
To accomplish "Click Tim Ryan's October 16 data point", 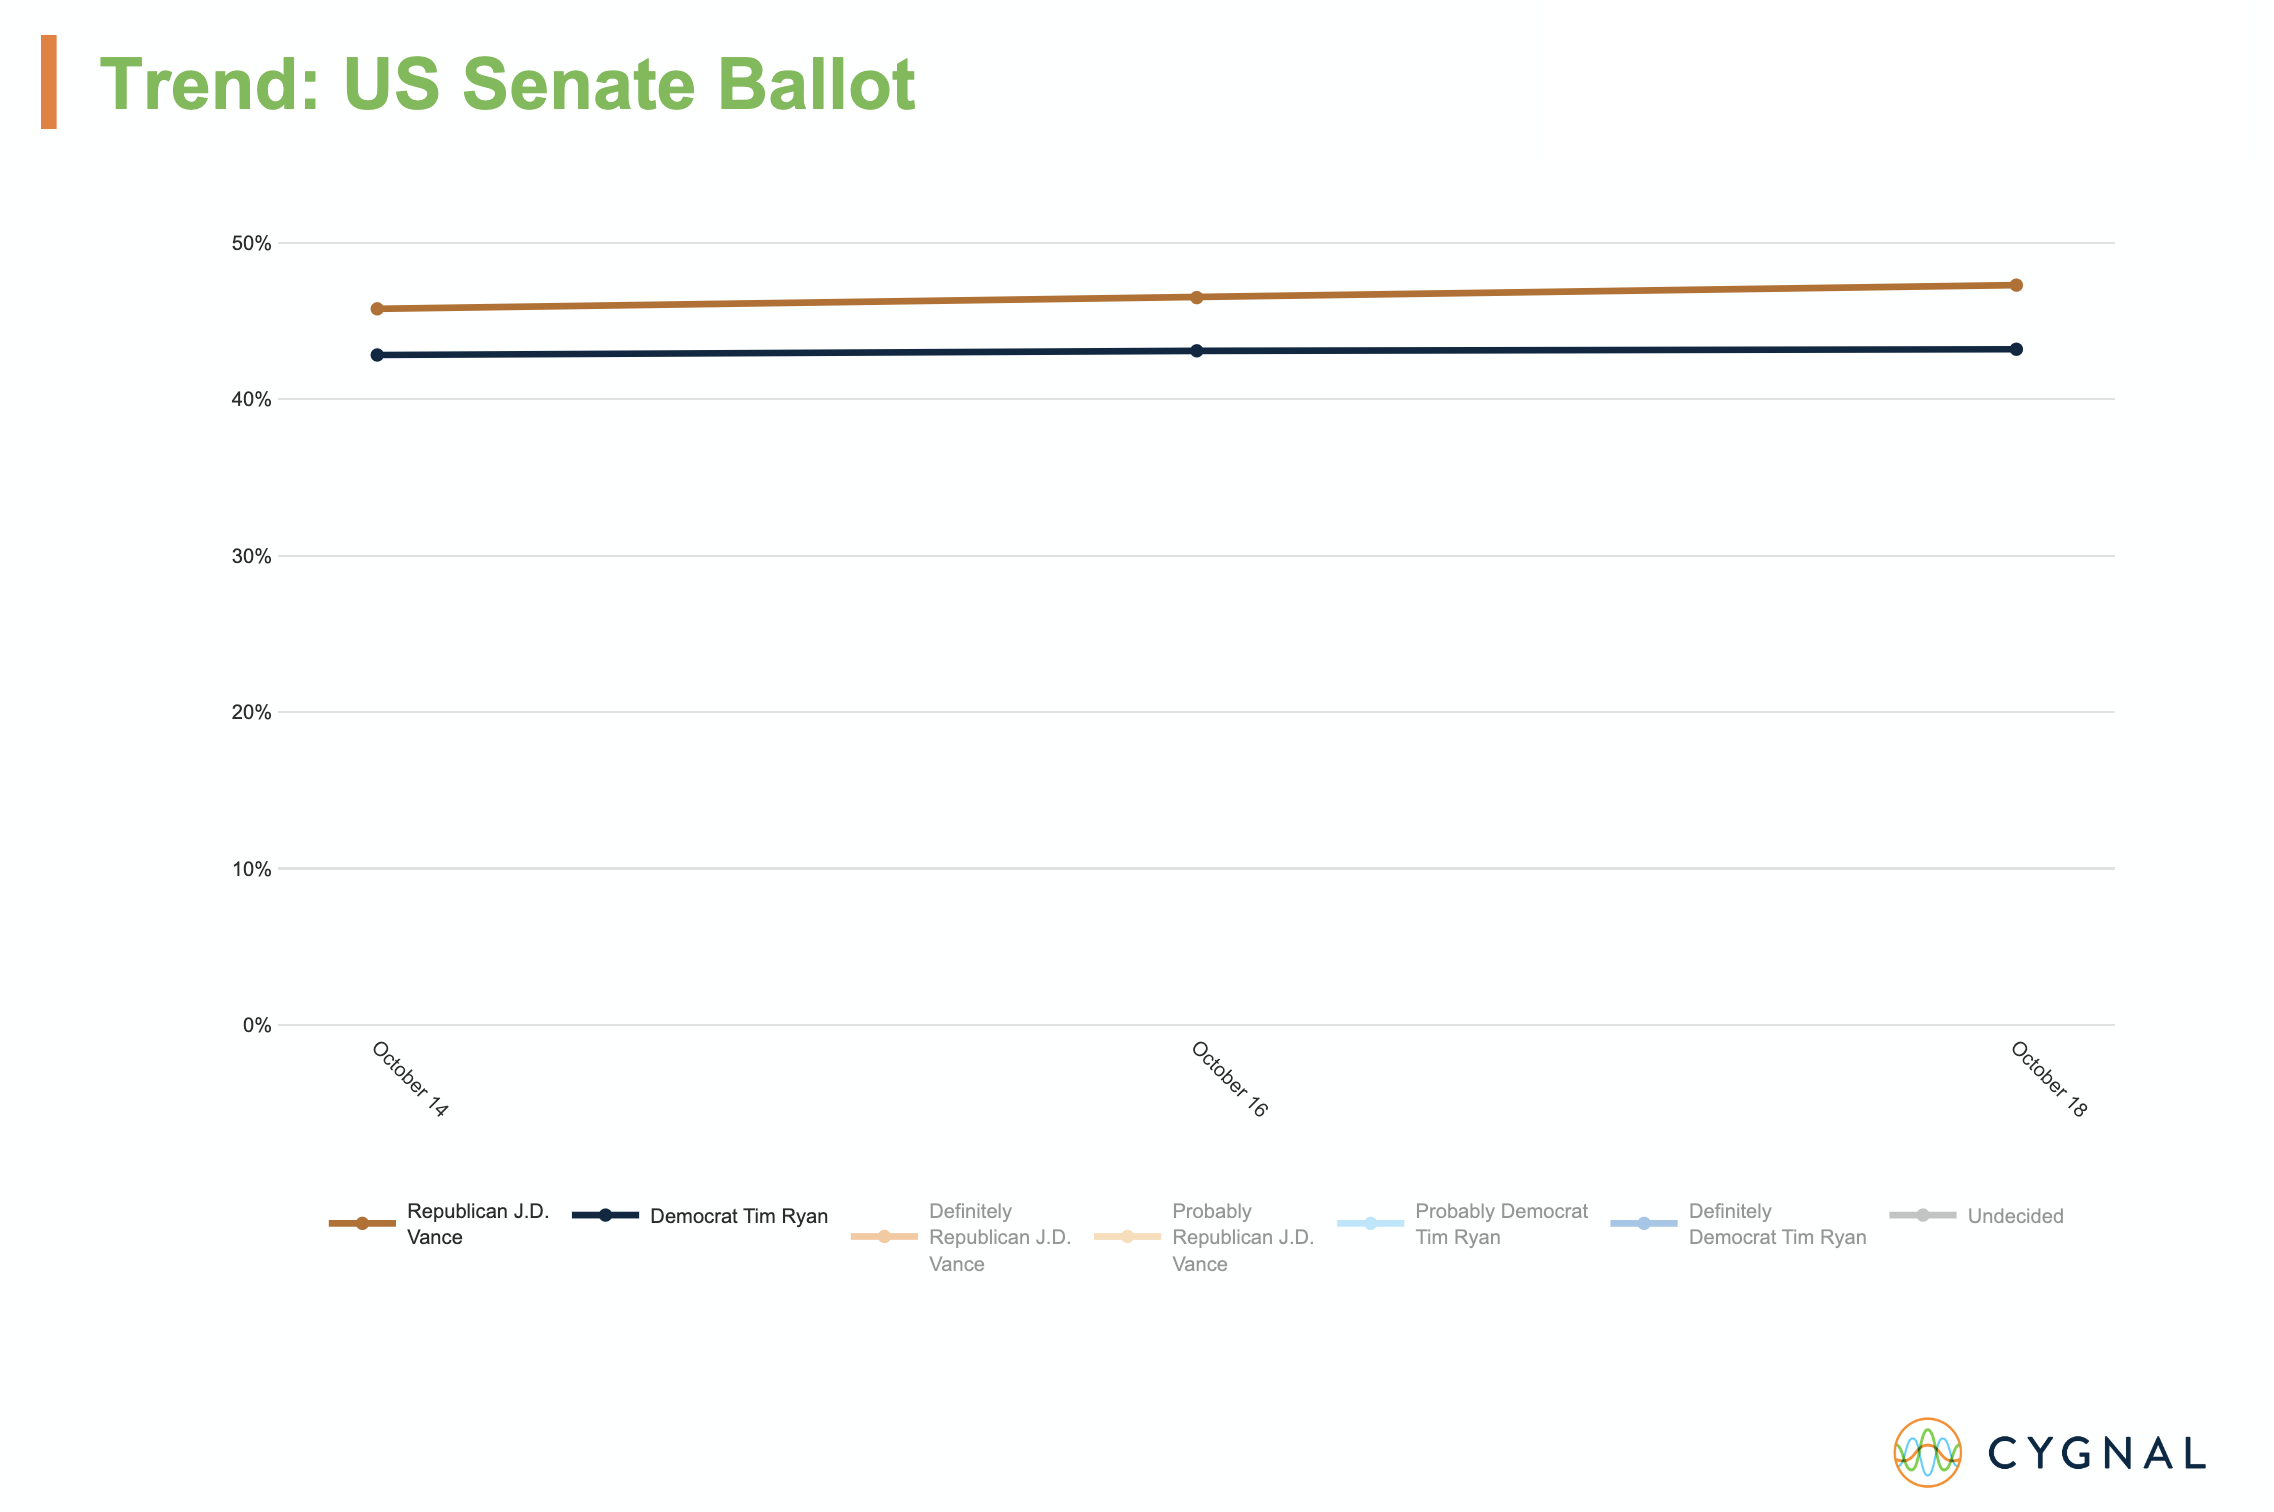I will coord(1196,351).
